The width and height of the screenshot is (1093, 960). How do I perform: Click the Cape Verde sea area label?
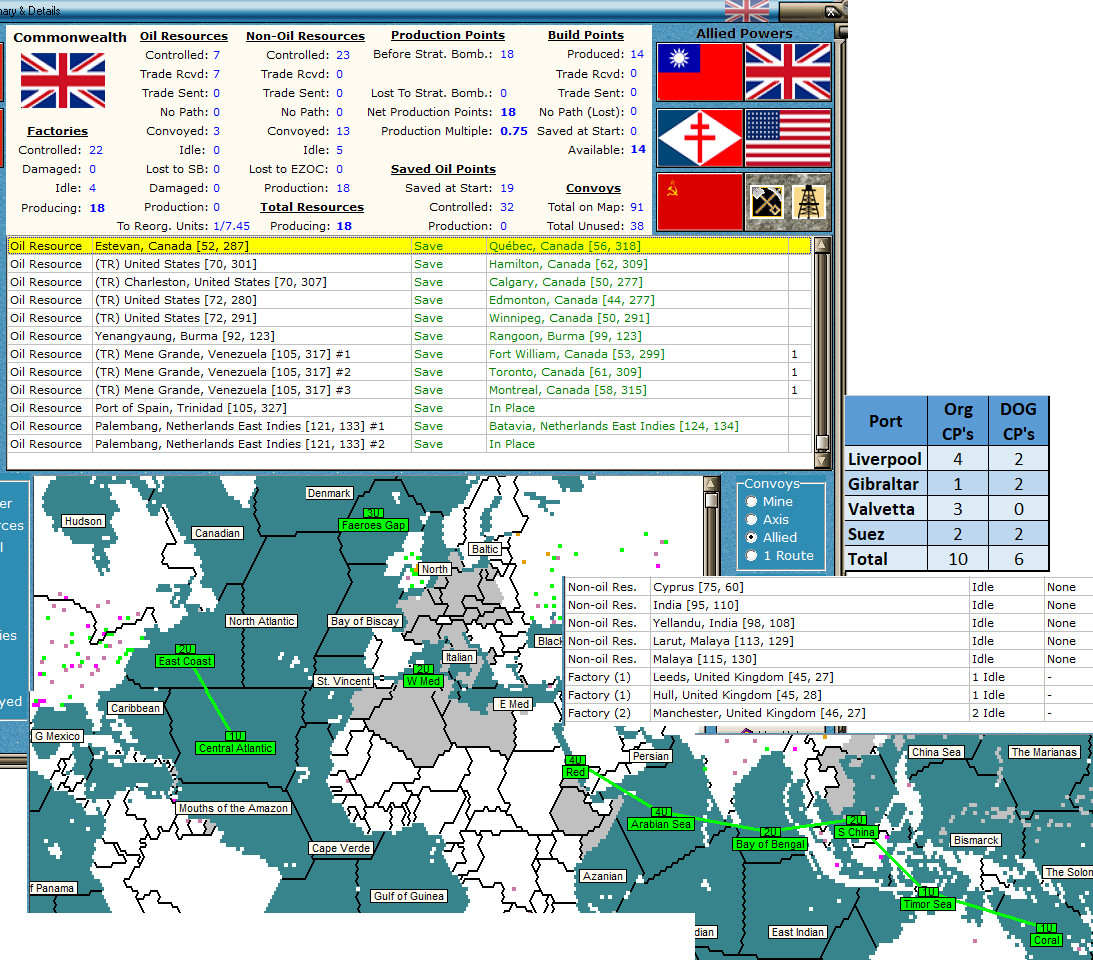point(341,848)
